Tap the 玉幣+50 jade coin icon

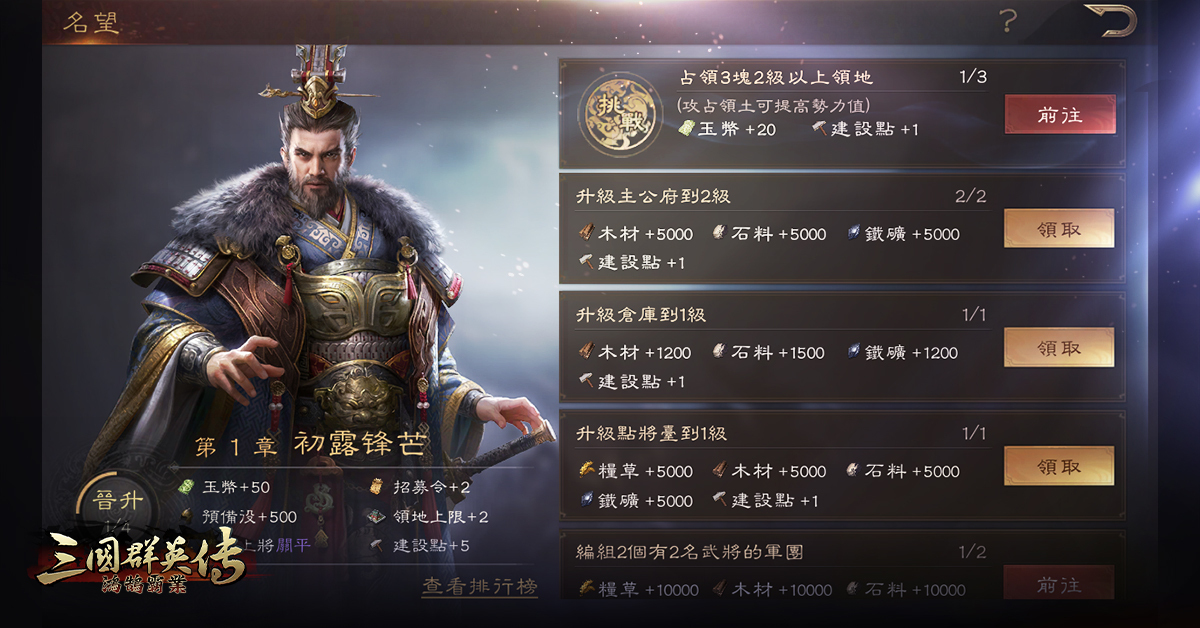(185, 487)
